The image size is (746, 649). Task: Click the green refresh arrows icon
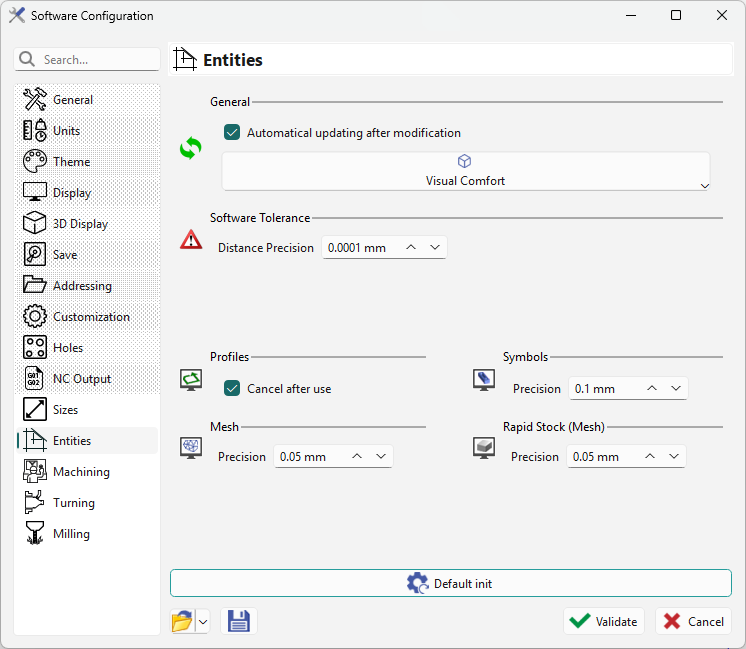tap(190, 148)
